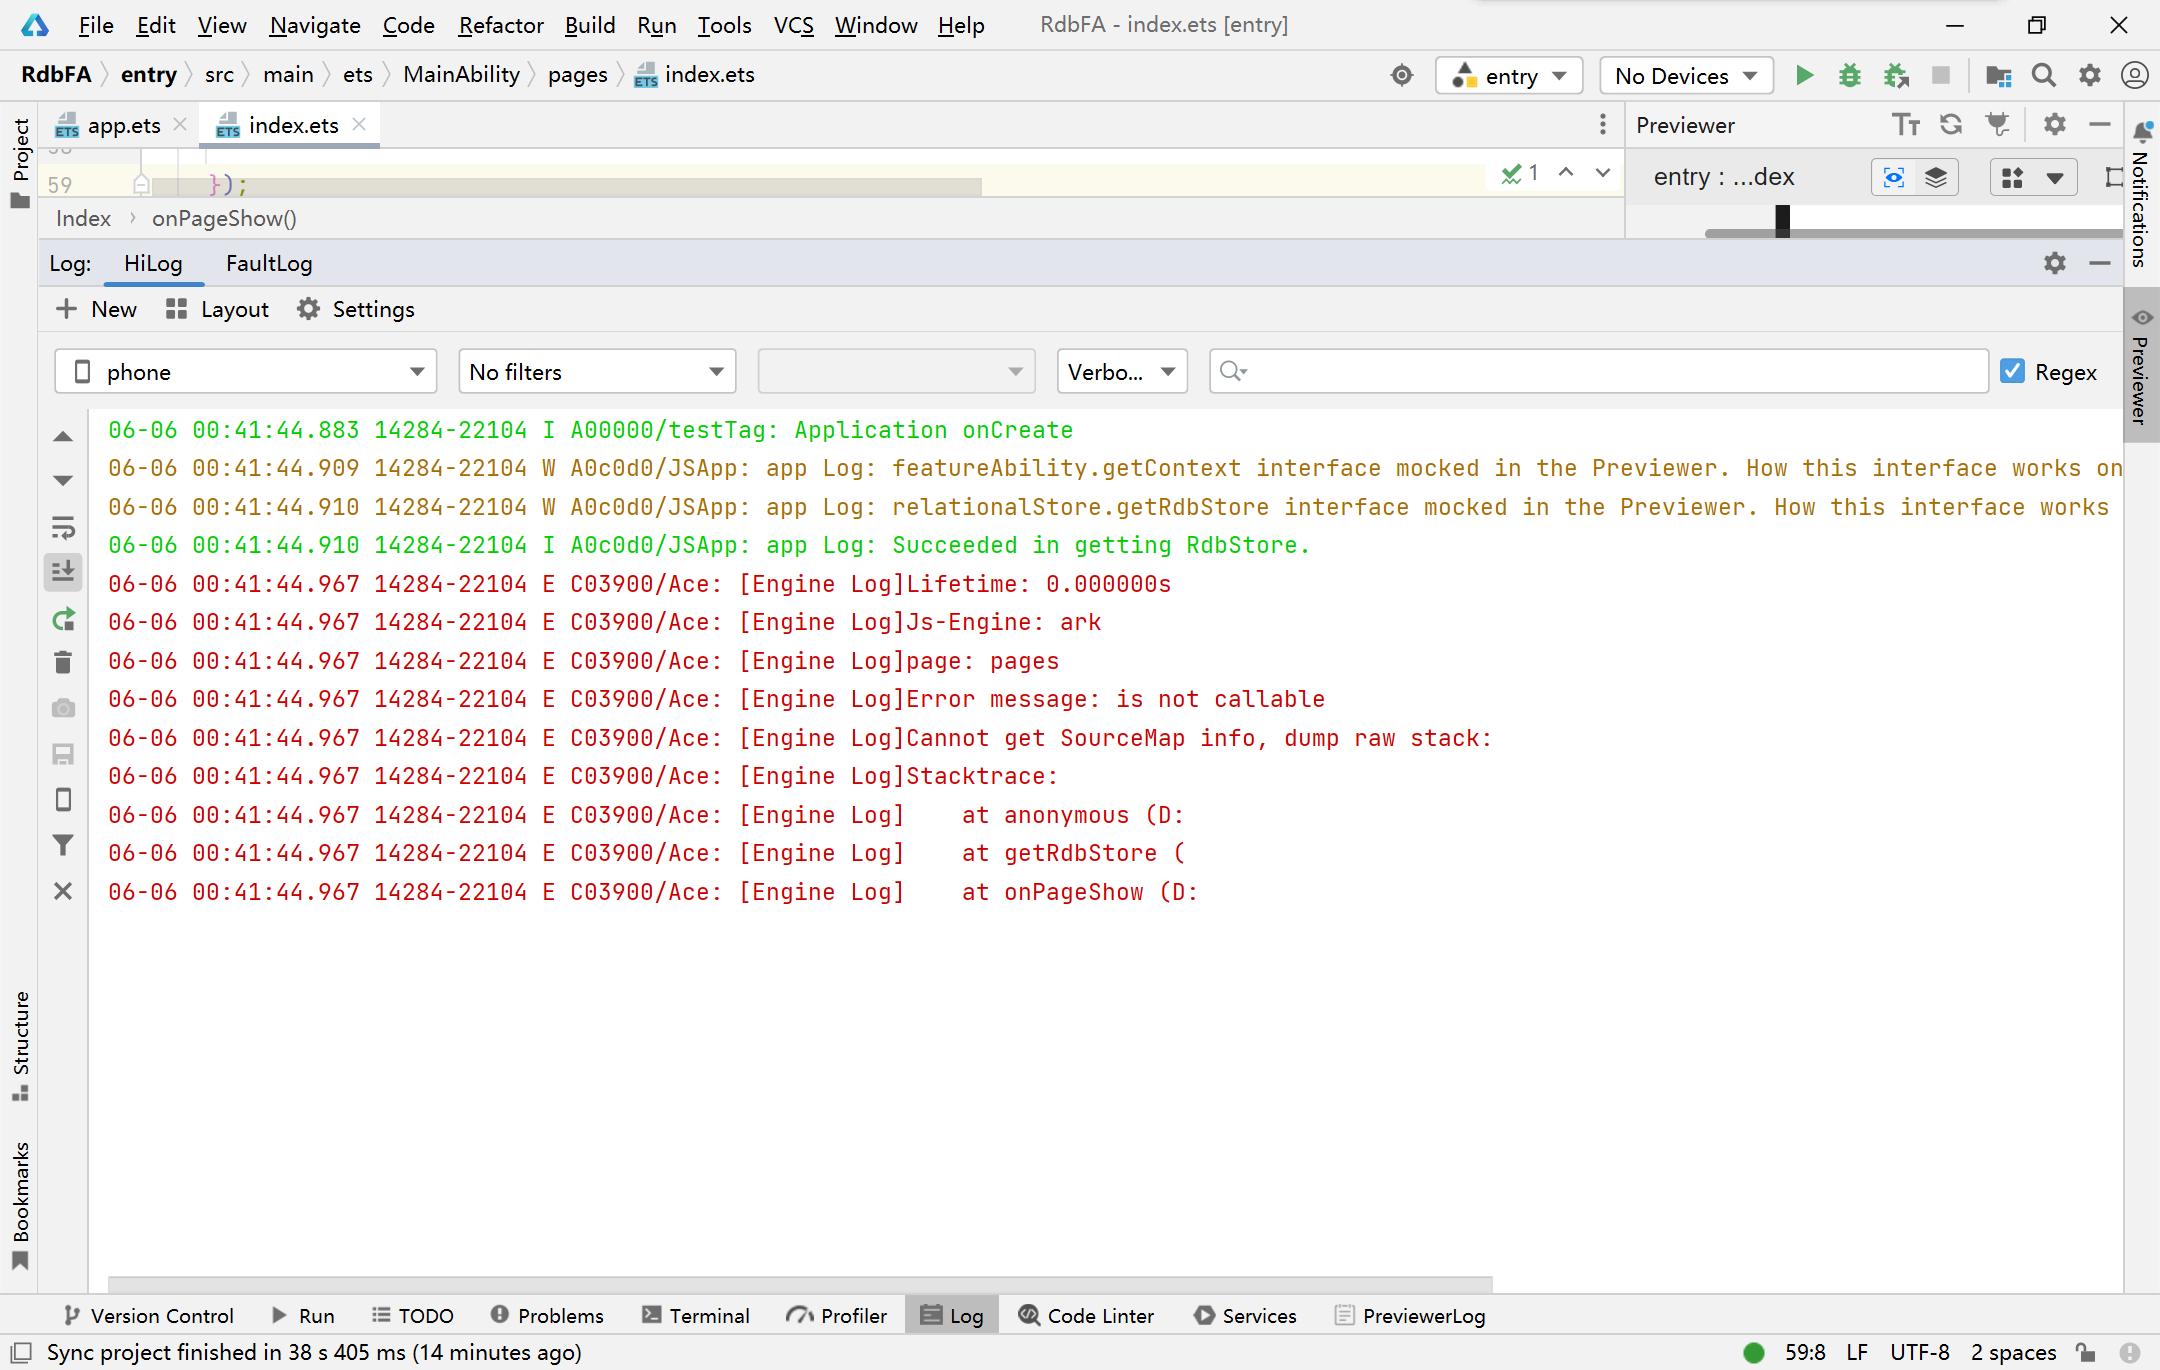Click the Previewer font size Tt icon
2160x1370 pixels.
coord(1906,125)
